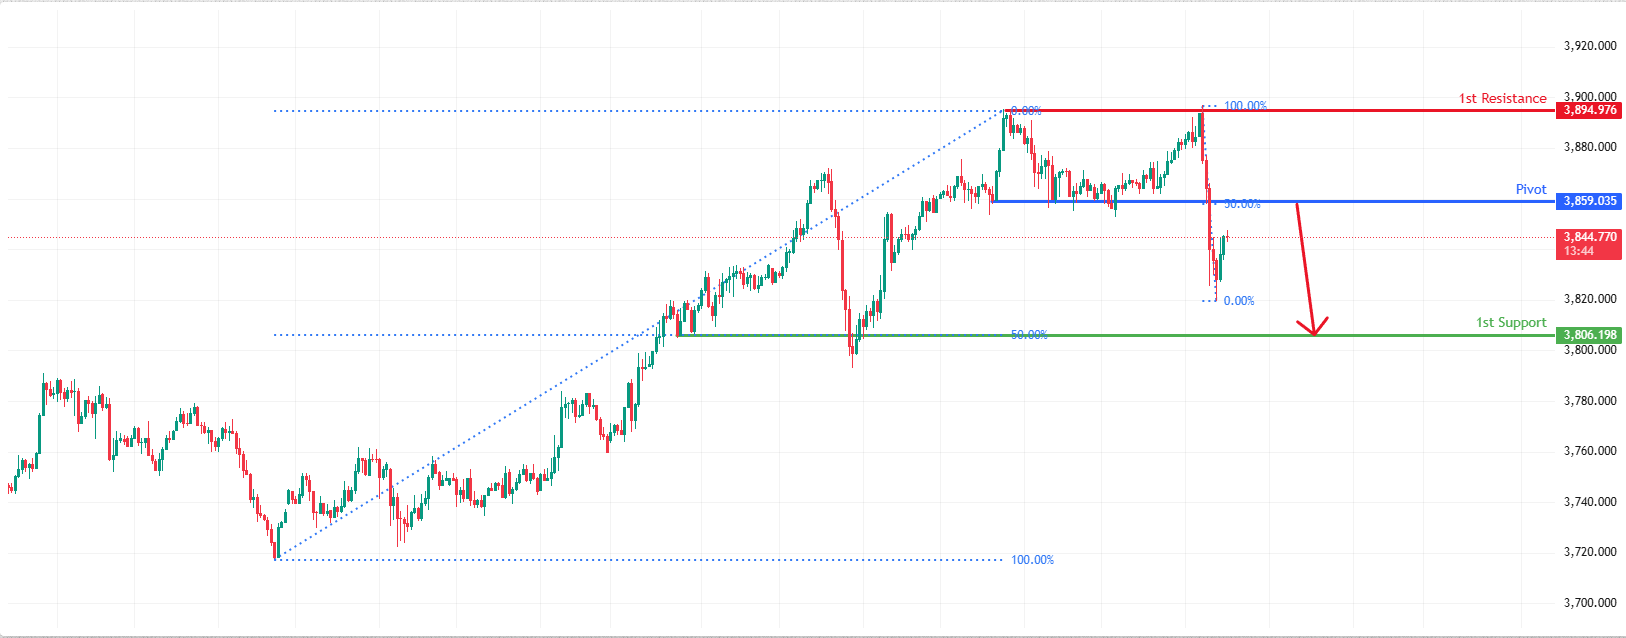Click the 3,780.000 price axis label
This screenshot has width=1626, height=638.
(x=1589, y=401)
